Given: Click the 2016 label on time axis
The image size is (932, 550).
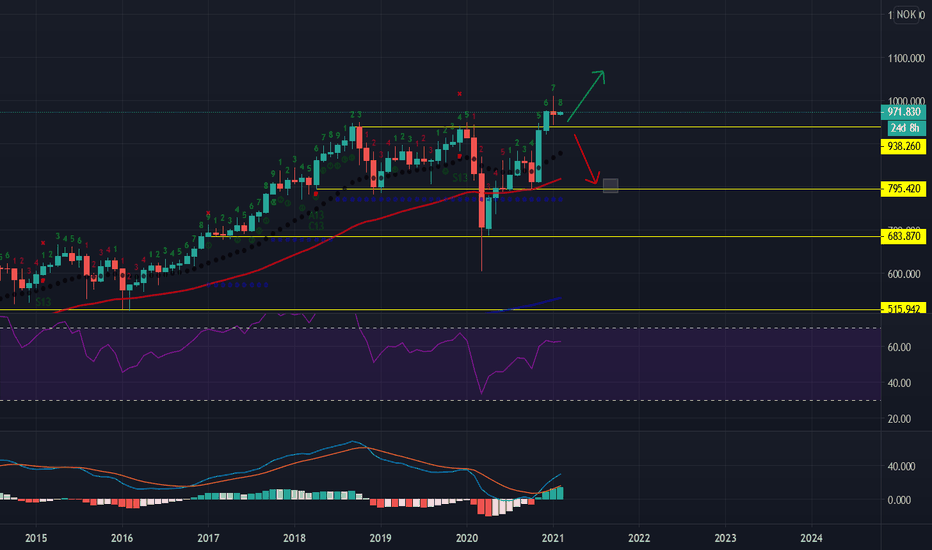Looking at the screenshot, I should tap(122, 538).
